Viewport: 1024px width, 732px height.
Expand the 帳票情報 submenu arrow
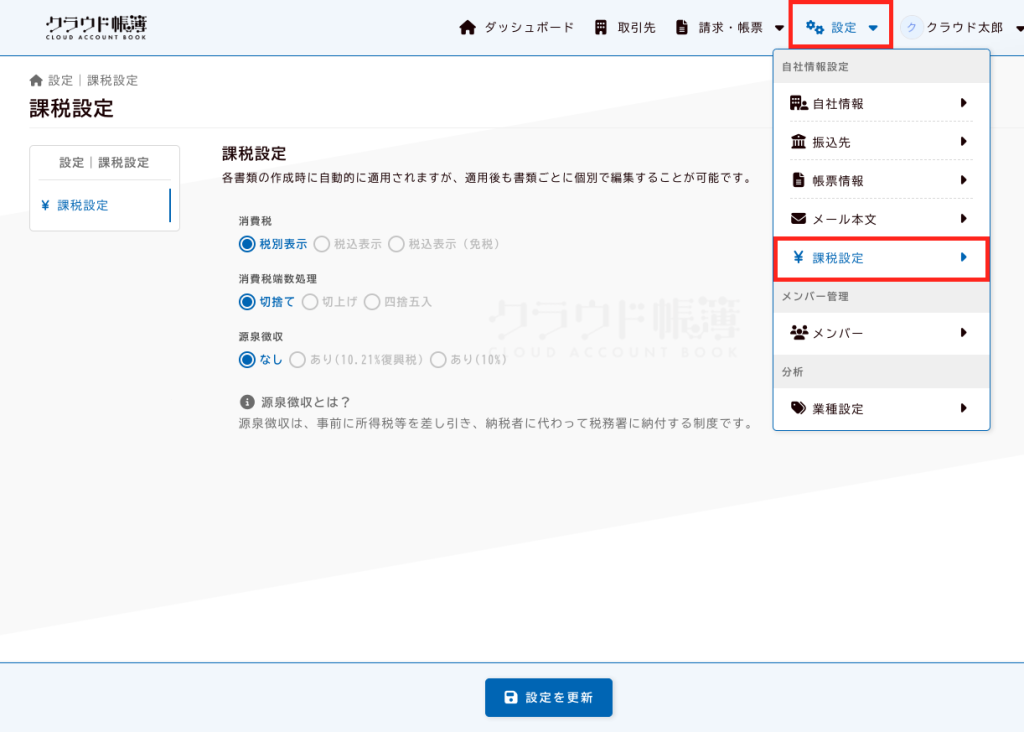(963, 180)
